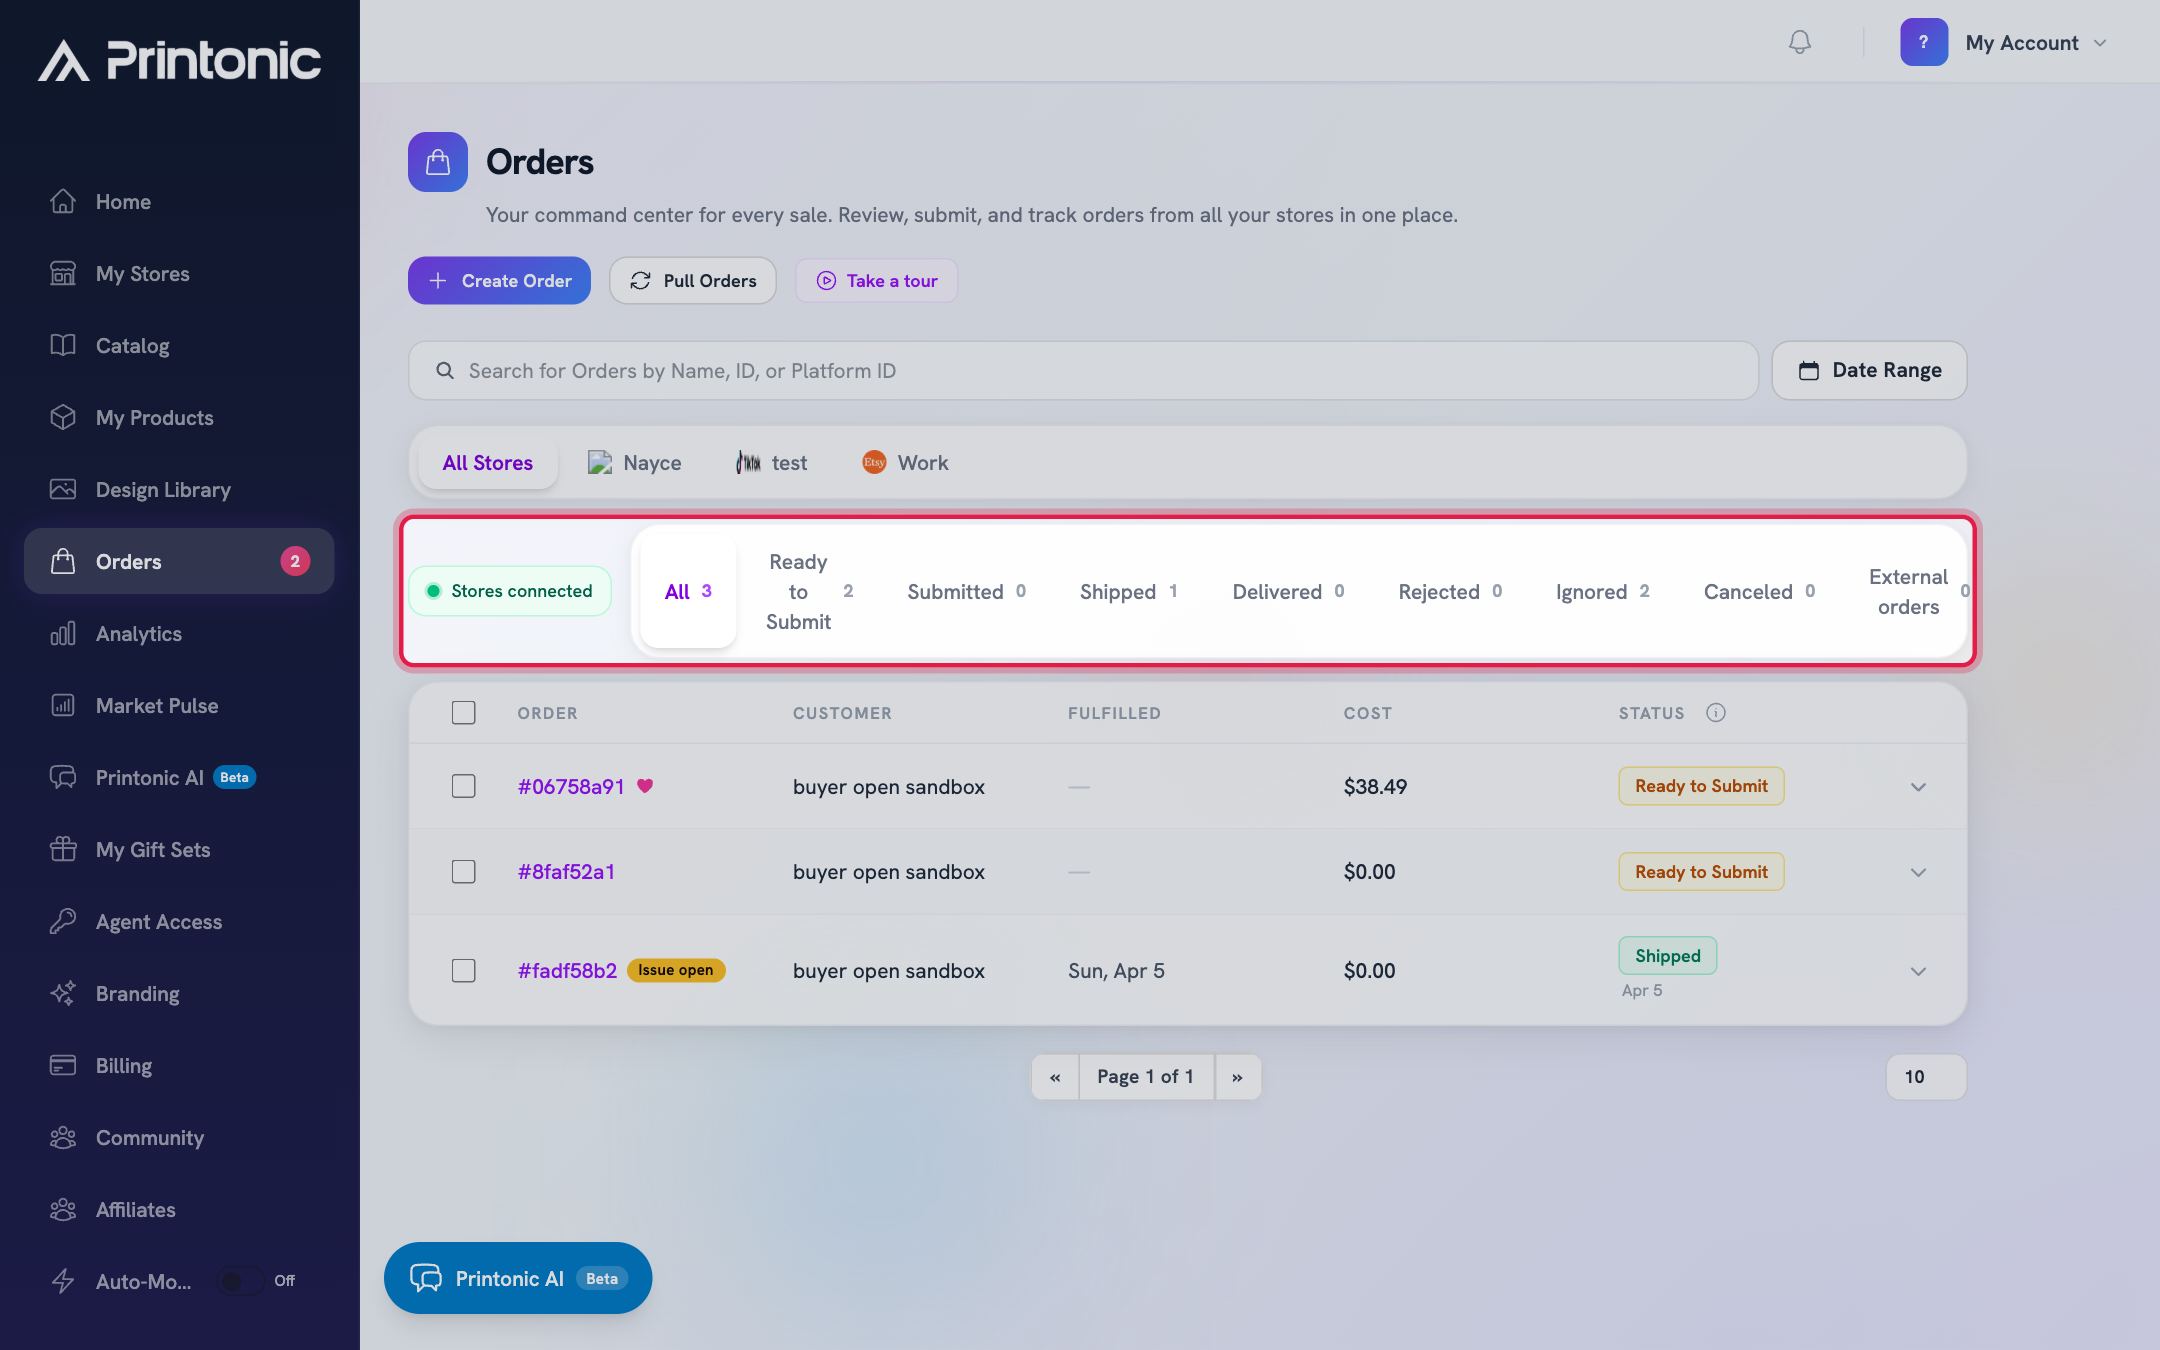Viewport: 2160px width, 1350px height.
Task: Open order #8faf52a1 link
Action: point(566,871)
